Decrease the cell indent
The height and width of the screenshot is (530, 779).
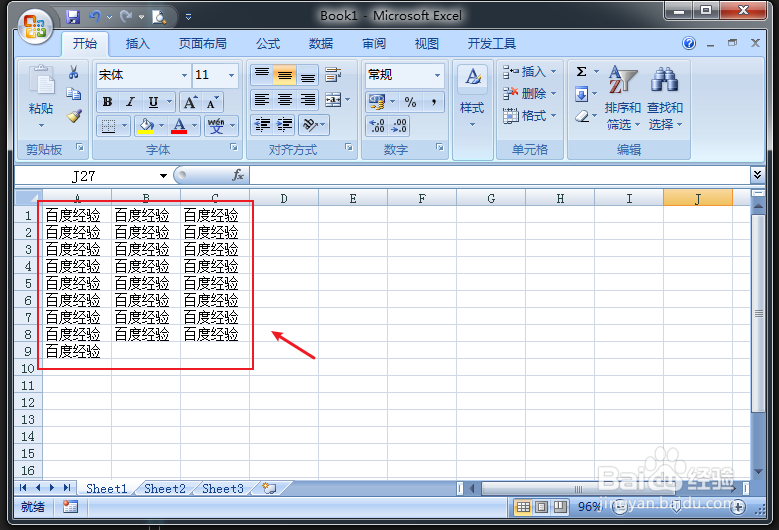tap(262, 125)
